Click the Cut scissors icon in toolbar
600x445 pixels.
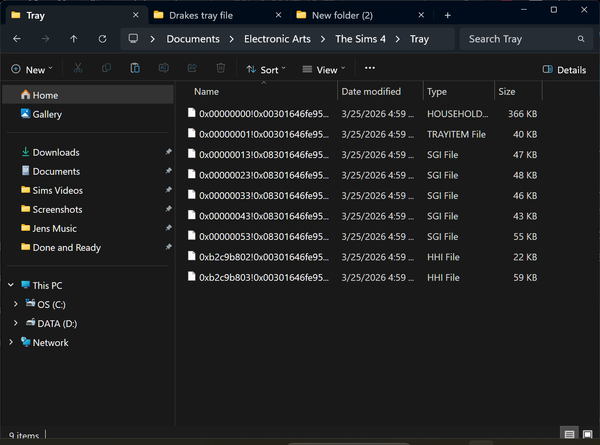(x=78, y=68)
